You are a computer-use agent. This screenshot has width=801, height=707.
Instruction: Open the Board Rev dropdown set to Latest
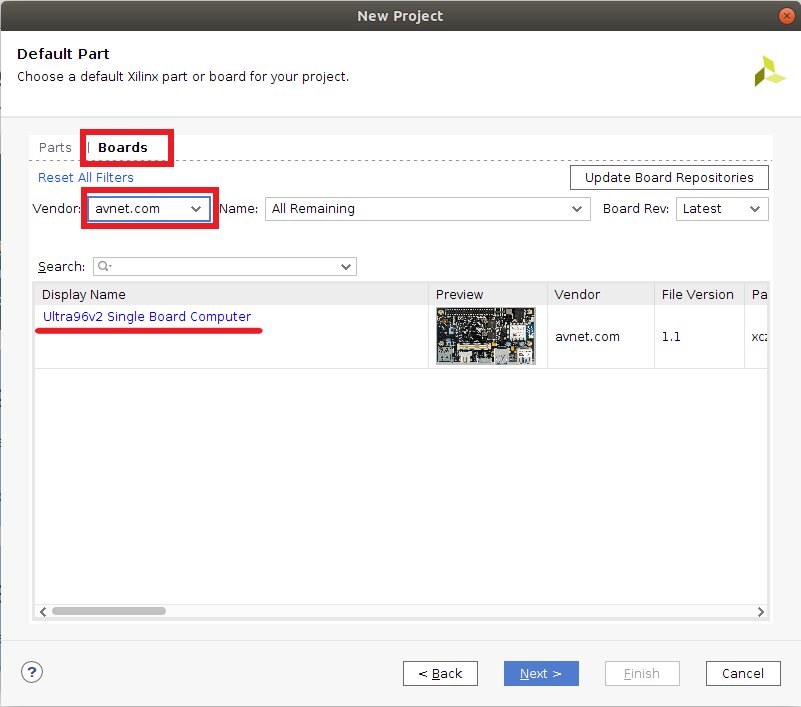(721, 209)
